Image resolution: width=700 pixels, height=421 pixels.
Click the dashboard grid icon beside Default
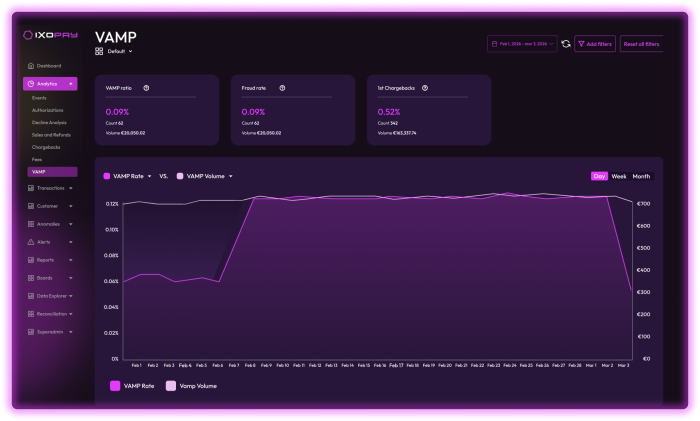coord(100,51)
